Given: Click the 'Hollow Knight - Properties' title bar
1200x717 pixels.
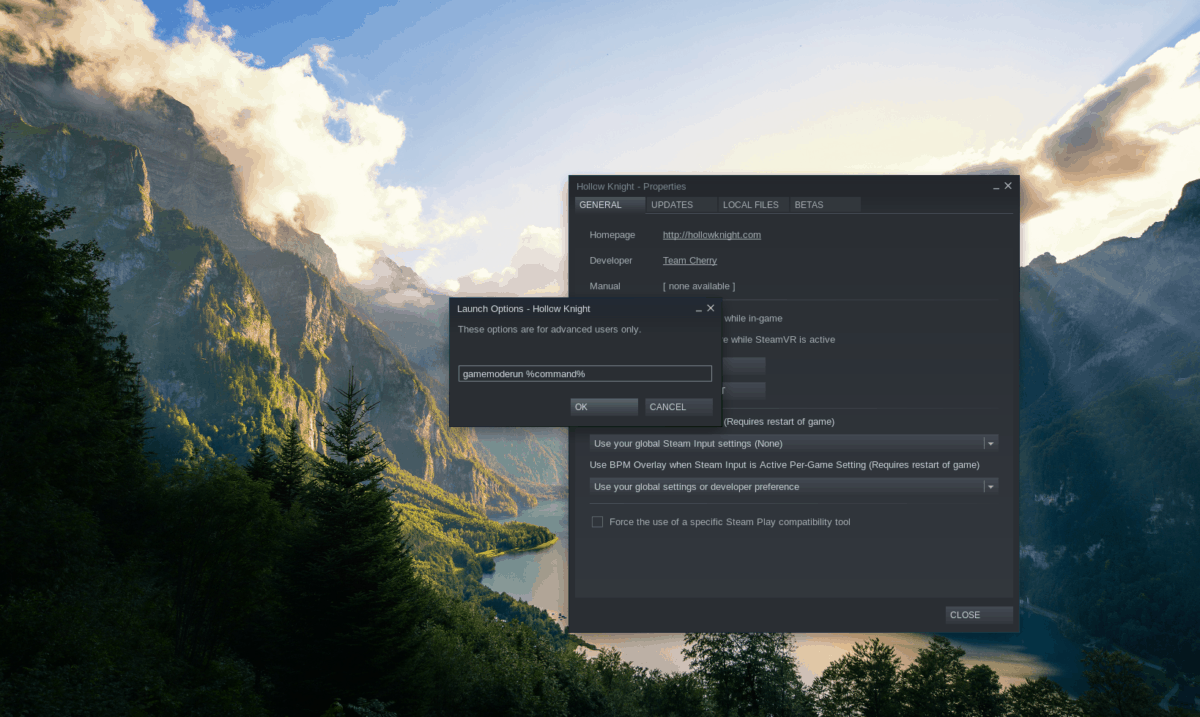Looking at the screenshot, I should coord(631,187).
